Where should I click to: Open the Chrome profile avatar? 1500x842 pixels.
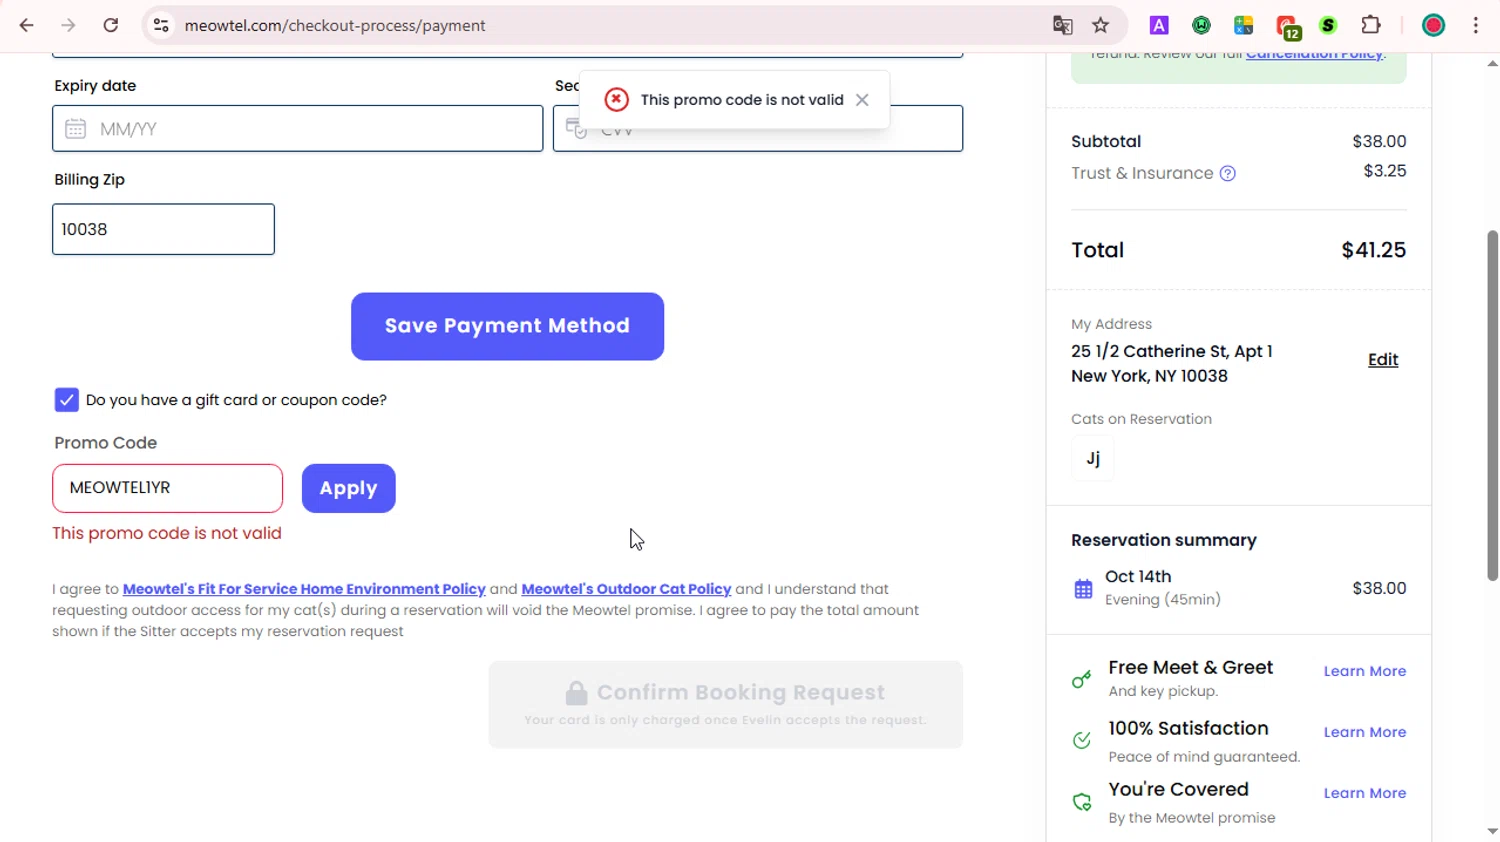[1434, 25]
